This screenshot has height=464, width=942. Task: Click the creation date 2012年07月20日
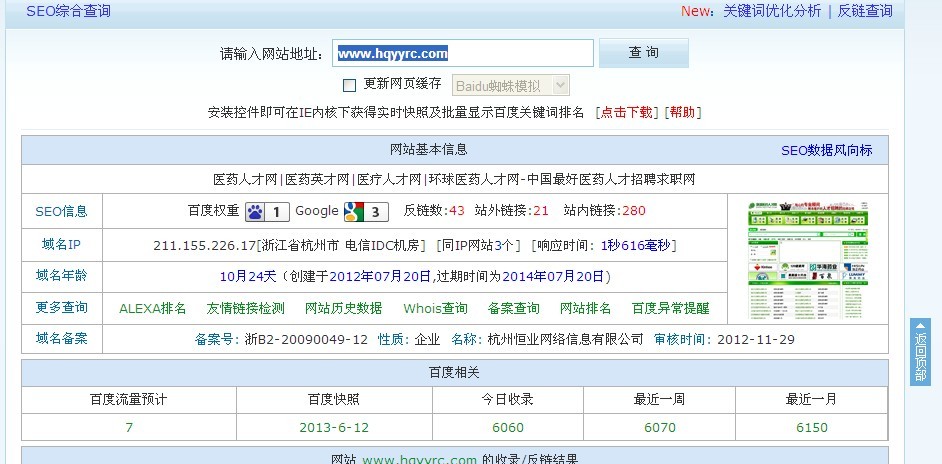coord(380,276)
